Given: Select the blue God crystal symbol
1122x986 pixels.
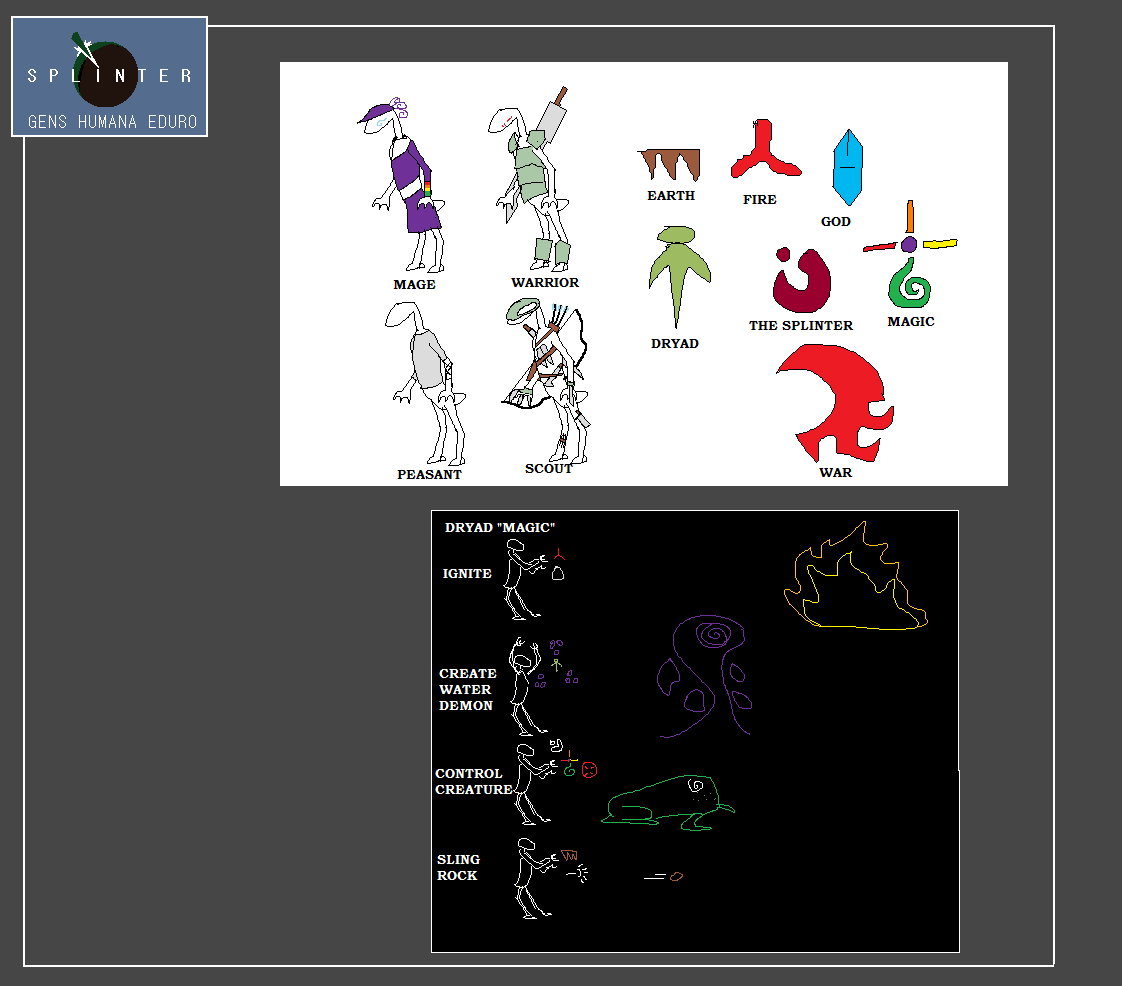Looking at the screenshot, I should tap(847, 167).
